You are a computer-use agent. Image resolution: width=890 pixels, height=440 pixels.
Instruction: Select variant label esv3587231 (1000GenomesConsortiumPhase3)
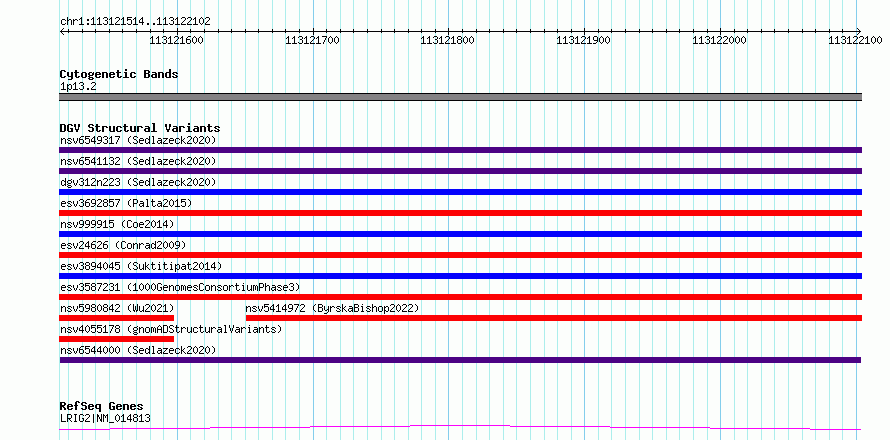pyautogui.click(x=180, y=287)
